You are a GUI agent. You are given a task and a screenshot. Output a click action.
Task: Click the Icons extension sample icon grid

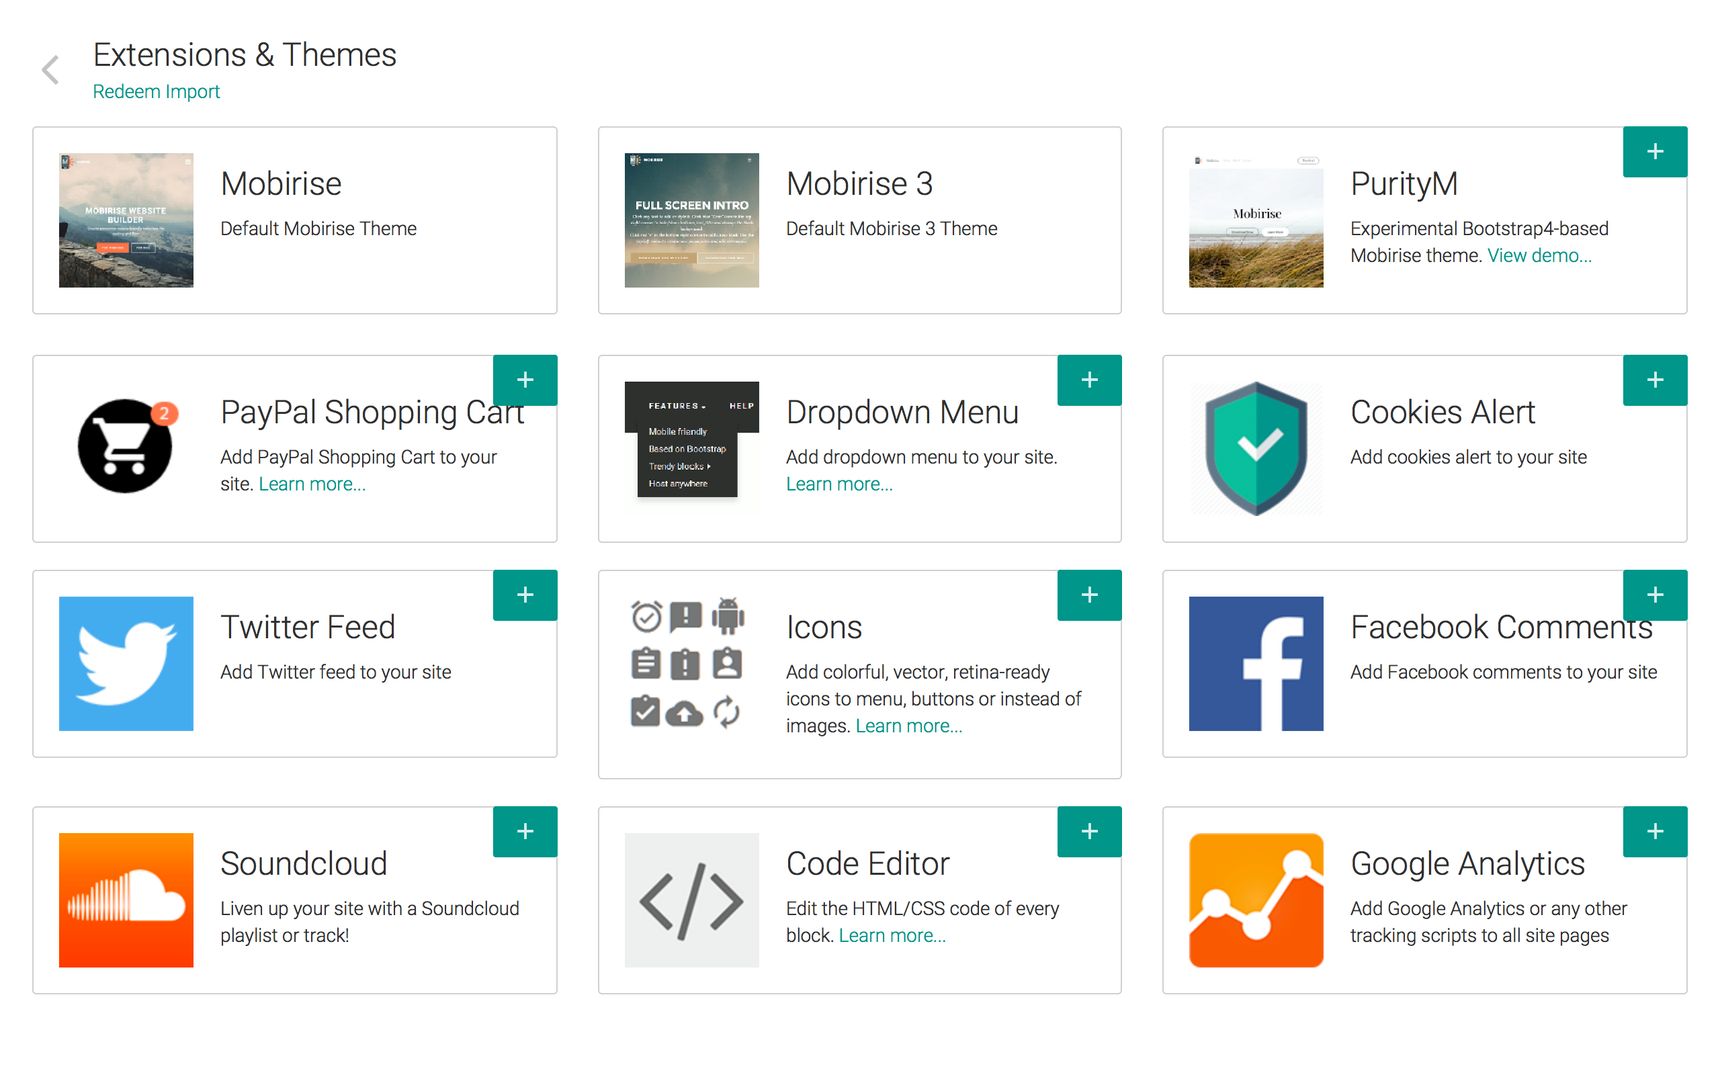tap(686, 663)
